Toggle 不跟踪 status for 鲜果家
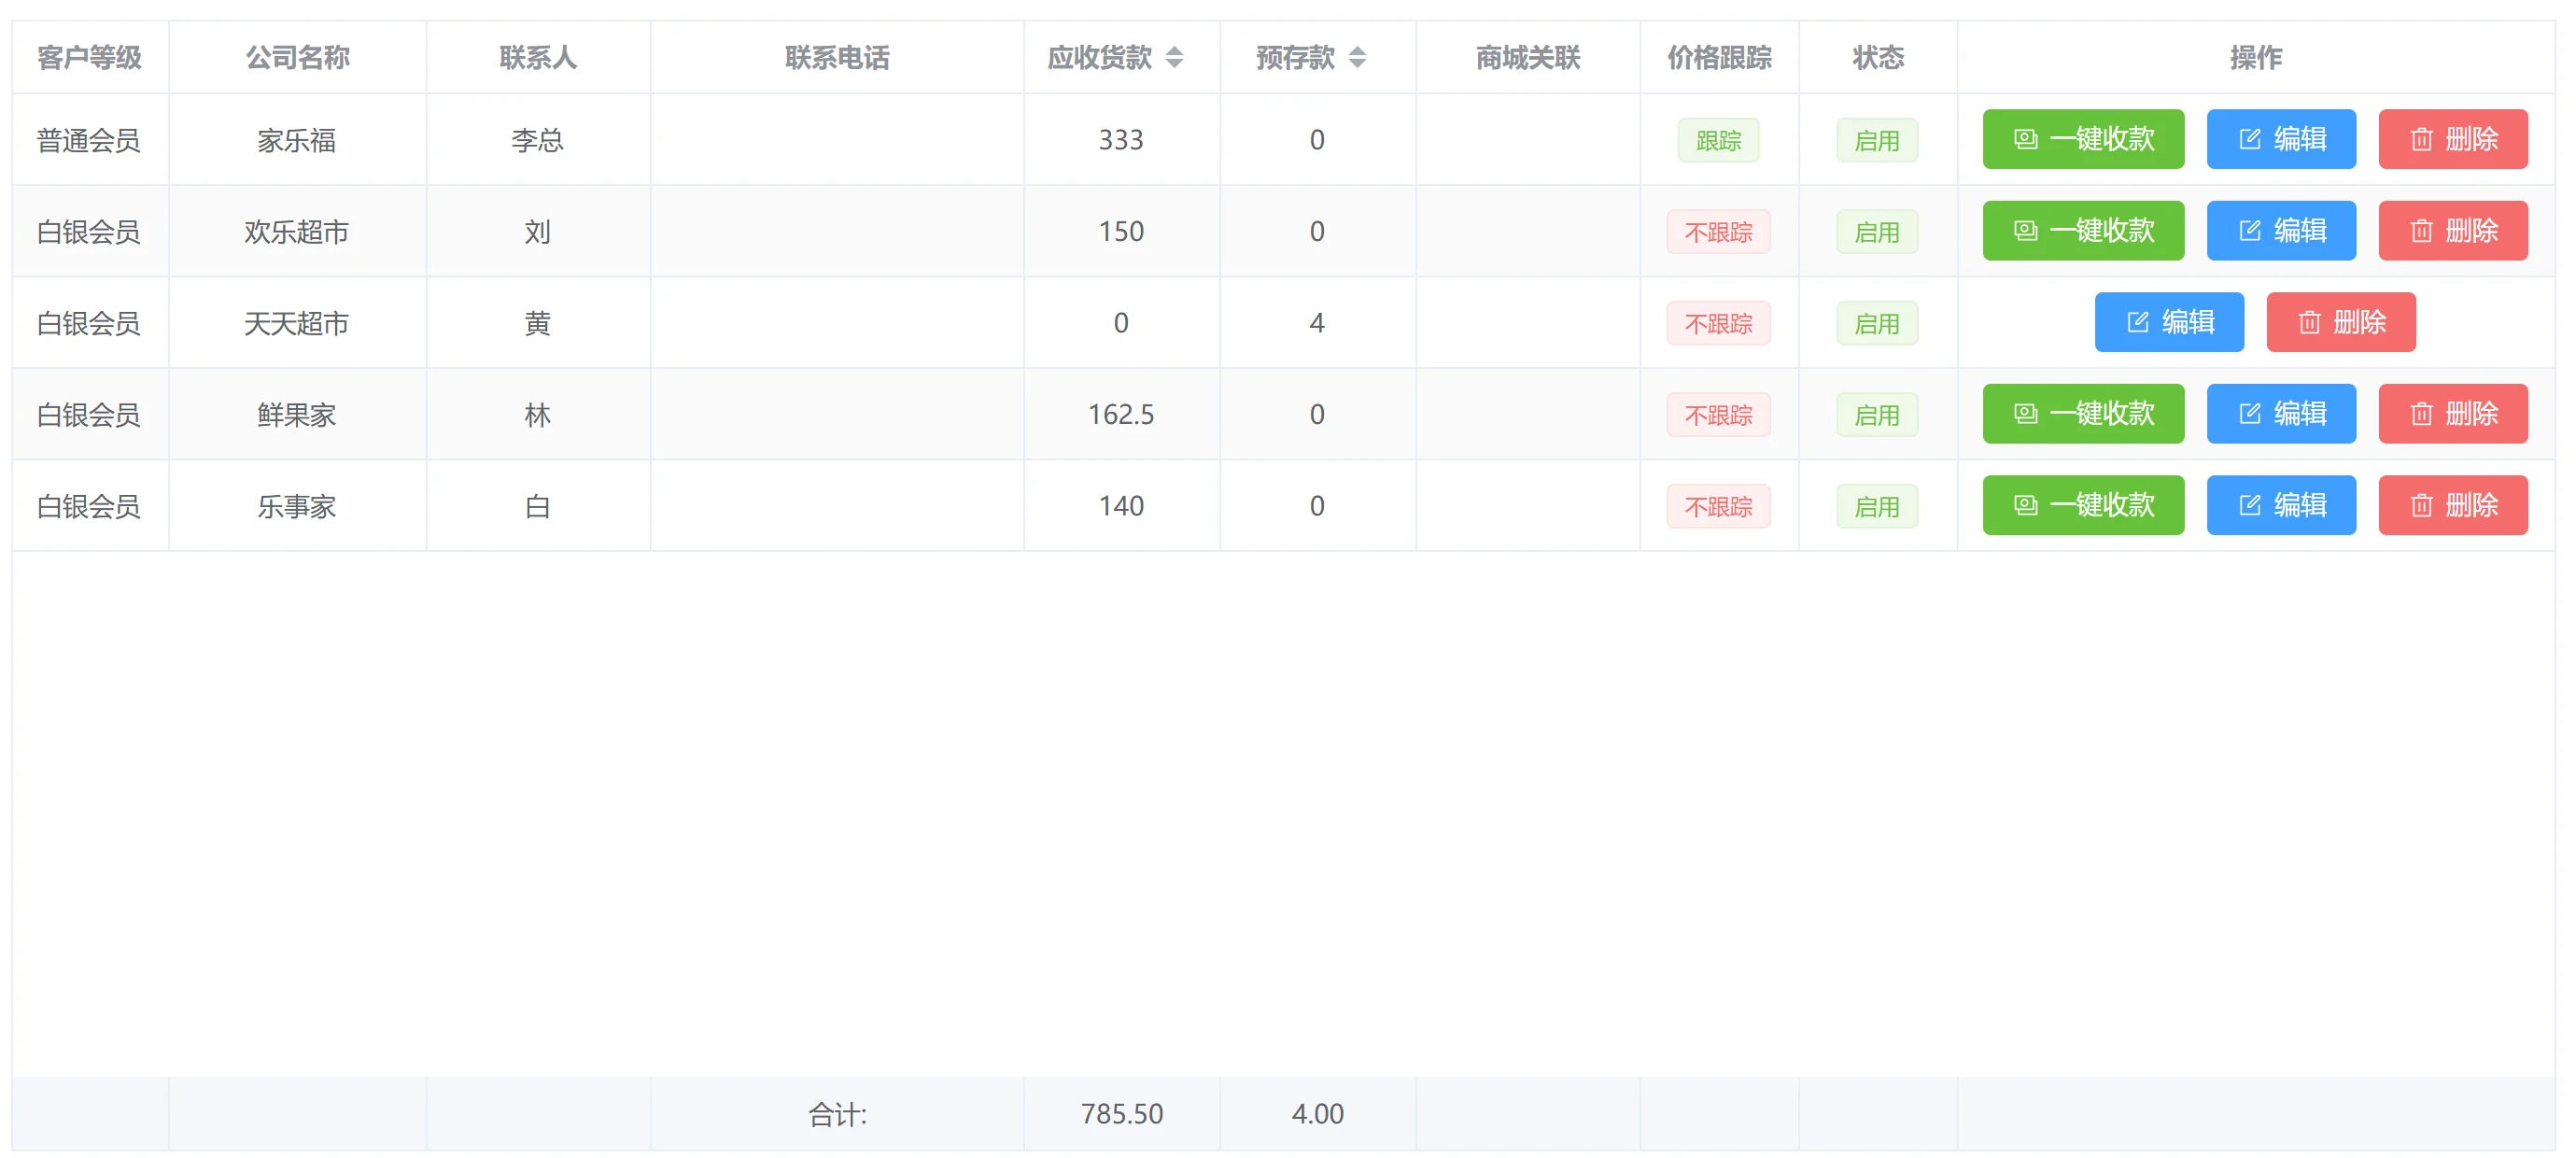Image resolution: width=2576 pixels, height=1158 pixels. pos(1718,413)
